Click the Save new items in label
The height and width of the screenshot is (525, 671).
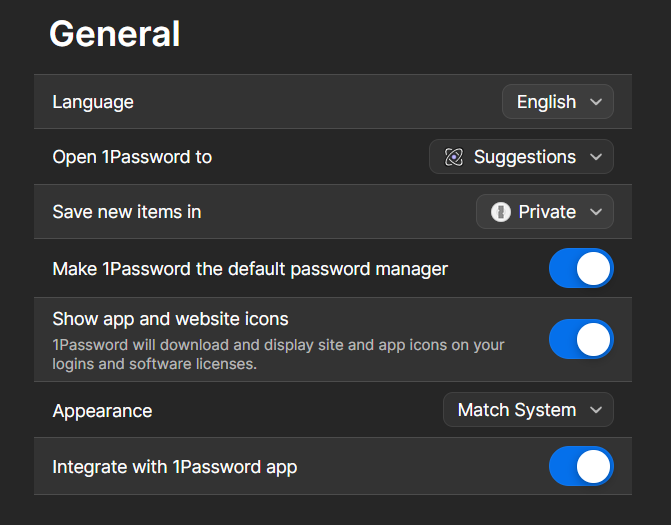[x=127, y=212]
